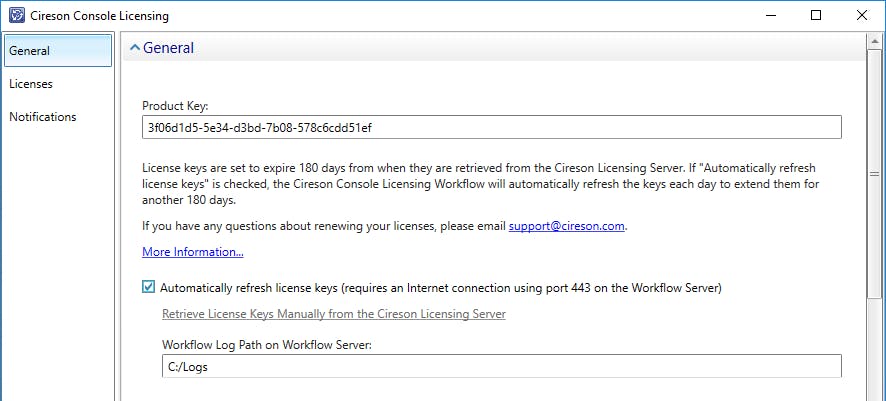The height and width of the screenshot is (401, 886).
Task: Switch to the Notifications tab
Action: (43, 117)
